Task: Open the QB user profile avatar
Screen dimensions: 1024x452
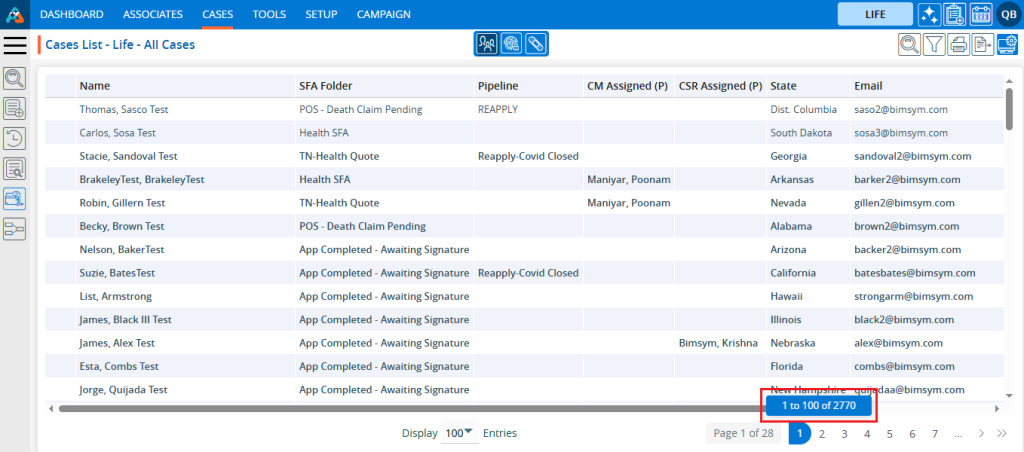Action: click(1006, 14)
